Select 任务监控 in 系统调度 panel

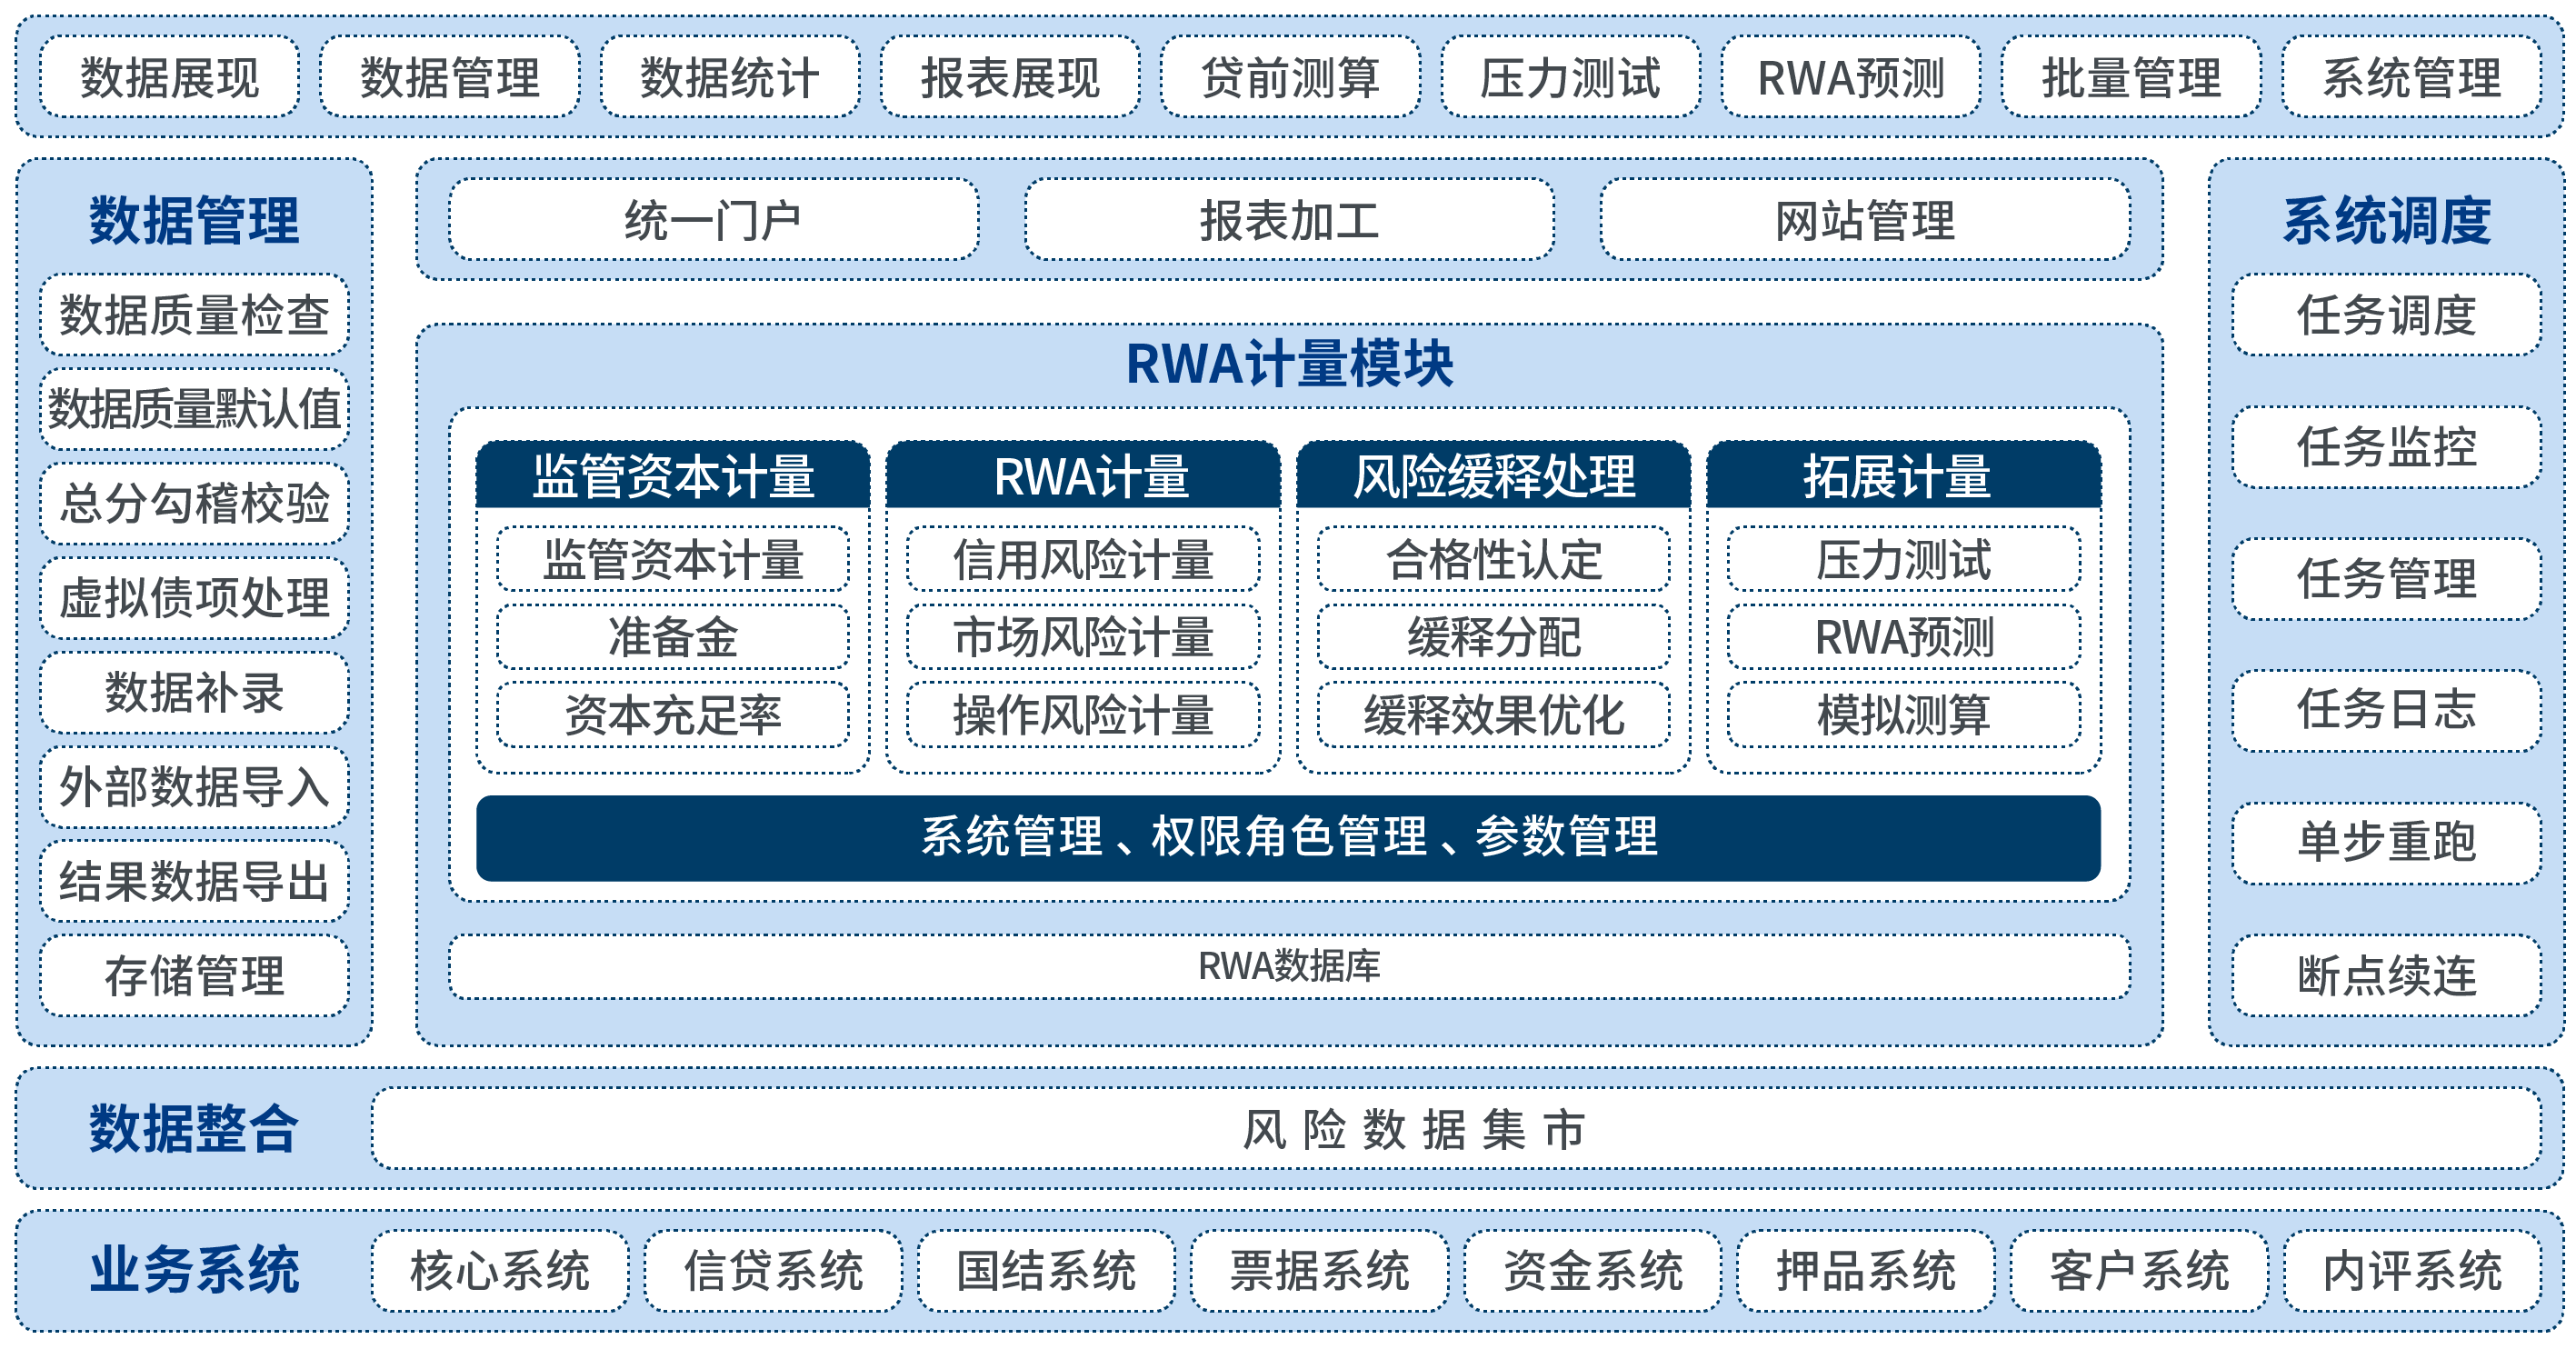click(2386, 447)
